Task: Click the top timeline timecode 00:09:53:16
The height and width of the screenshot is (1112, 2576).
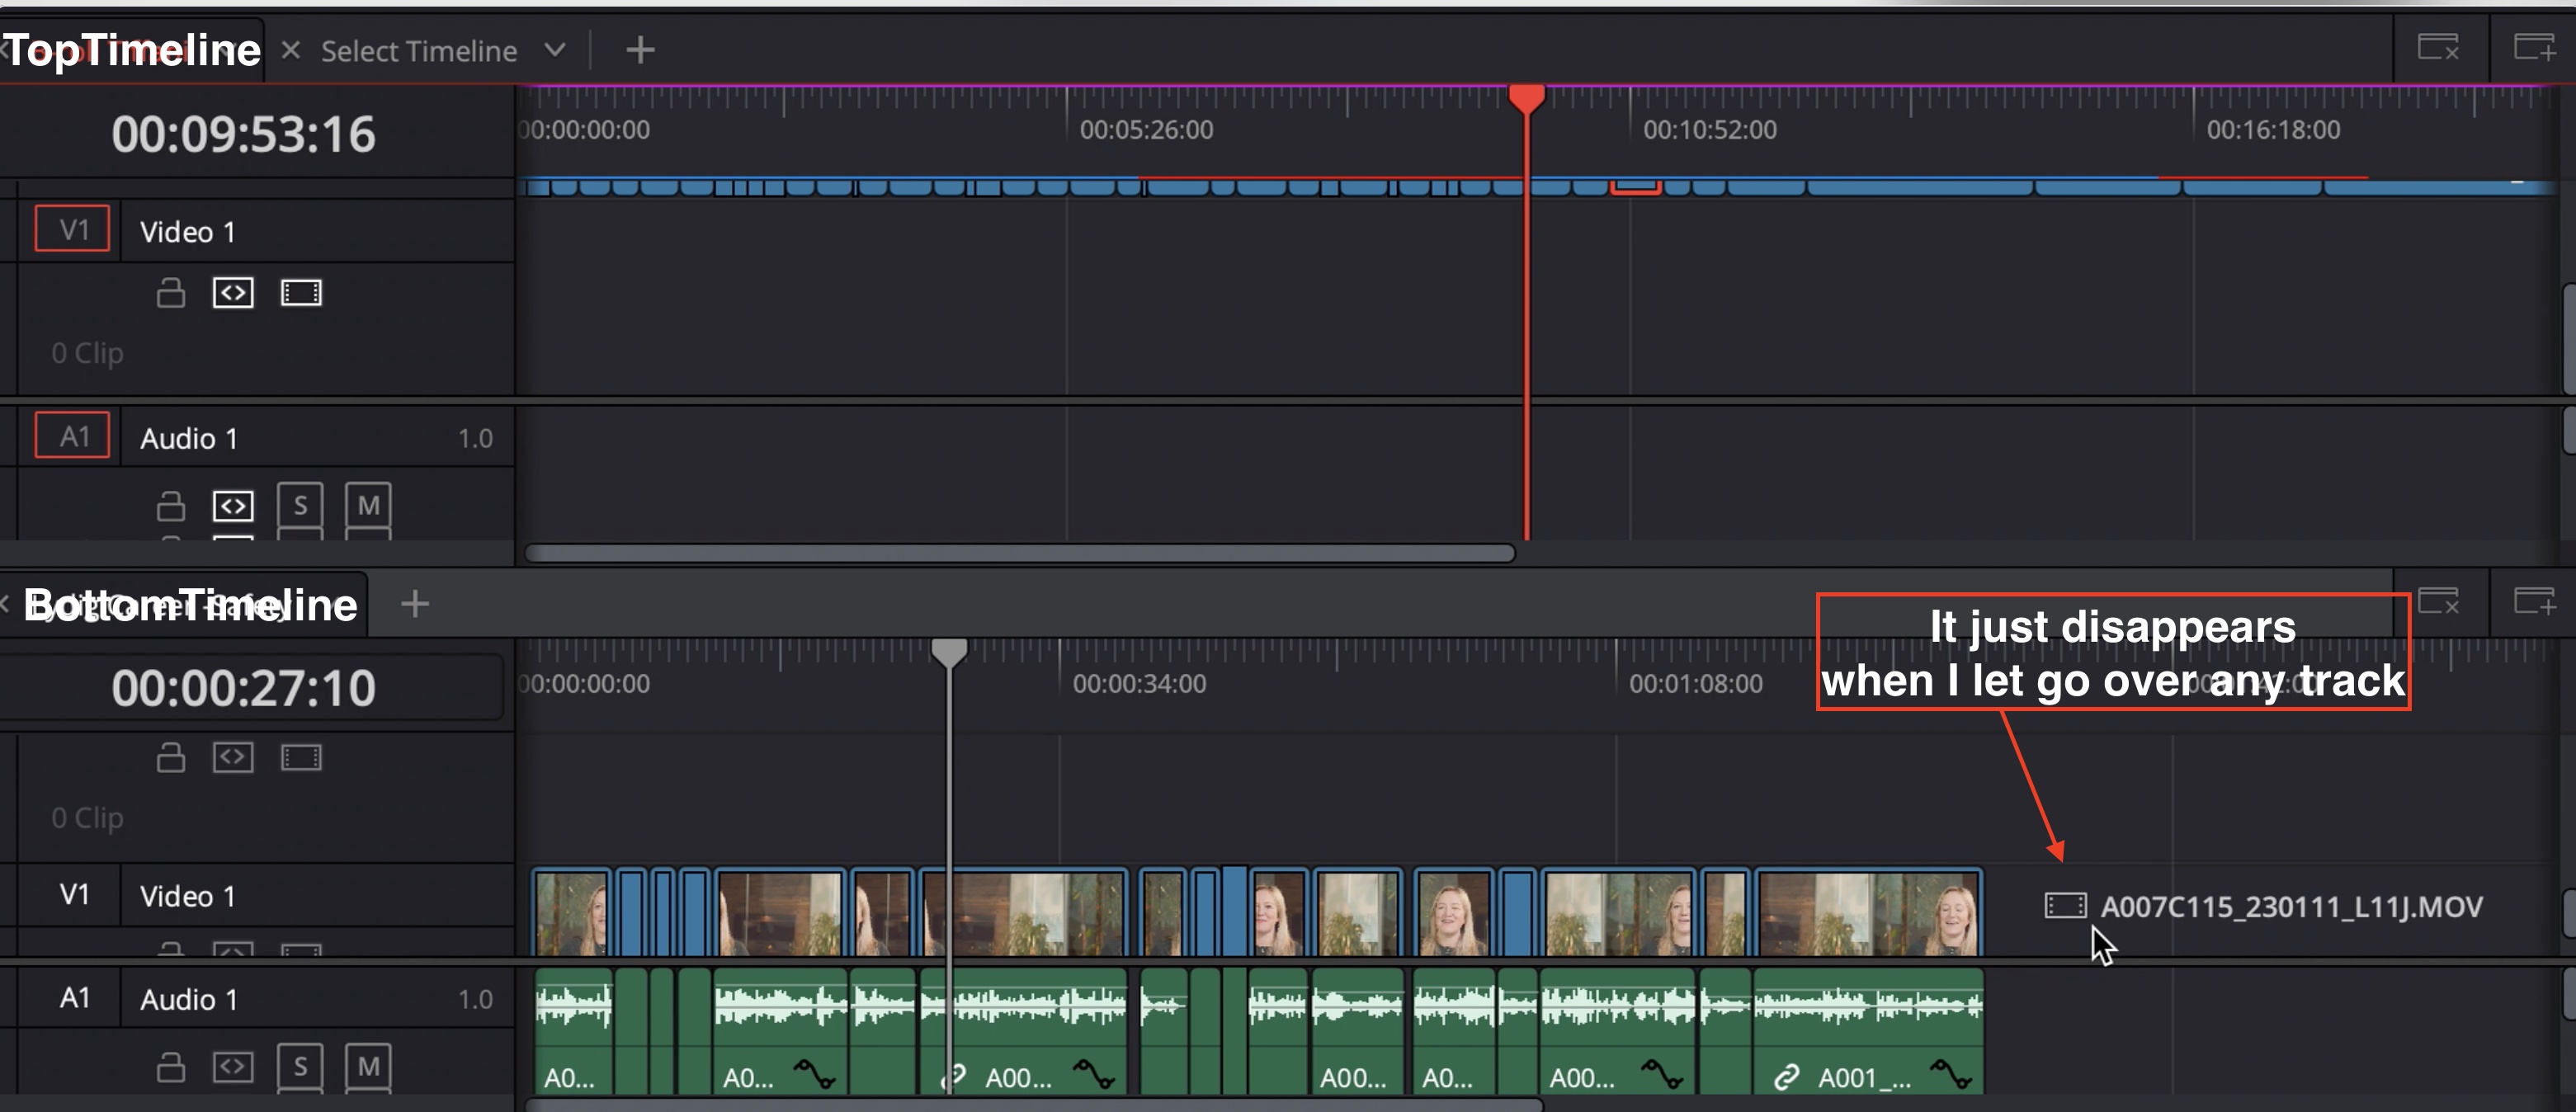Action: (243, 134)
